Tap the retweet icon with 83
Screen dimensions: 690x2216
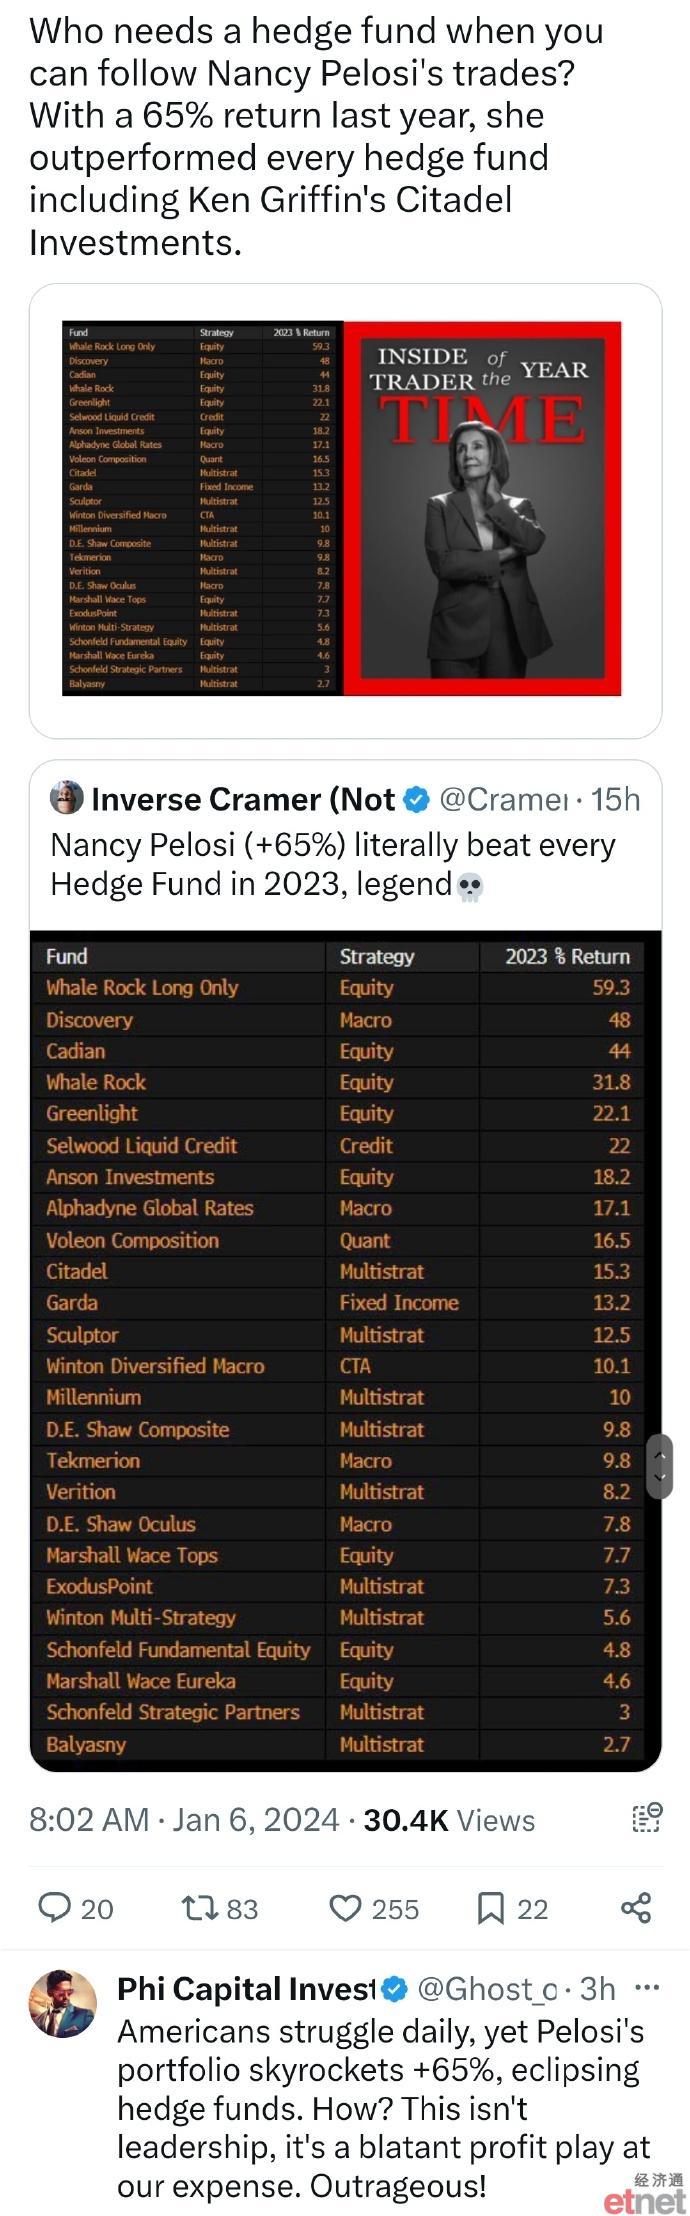click(198, 1908)
